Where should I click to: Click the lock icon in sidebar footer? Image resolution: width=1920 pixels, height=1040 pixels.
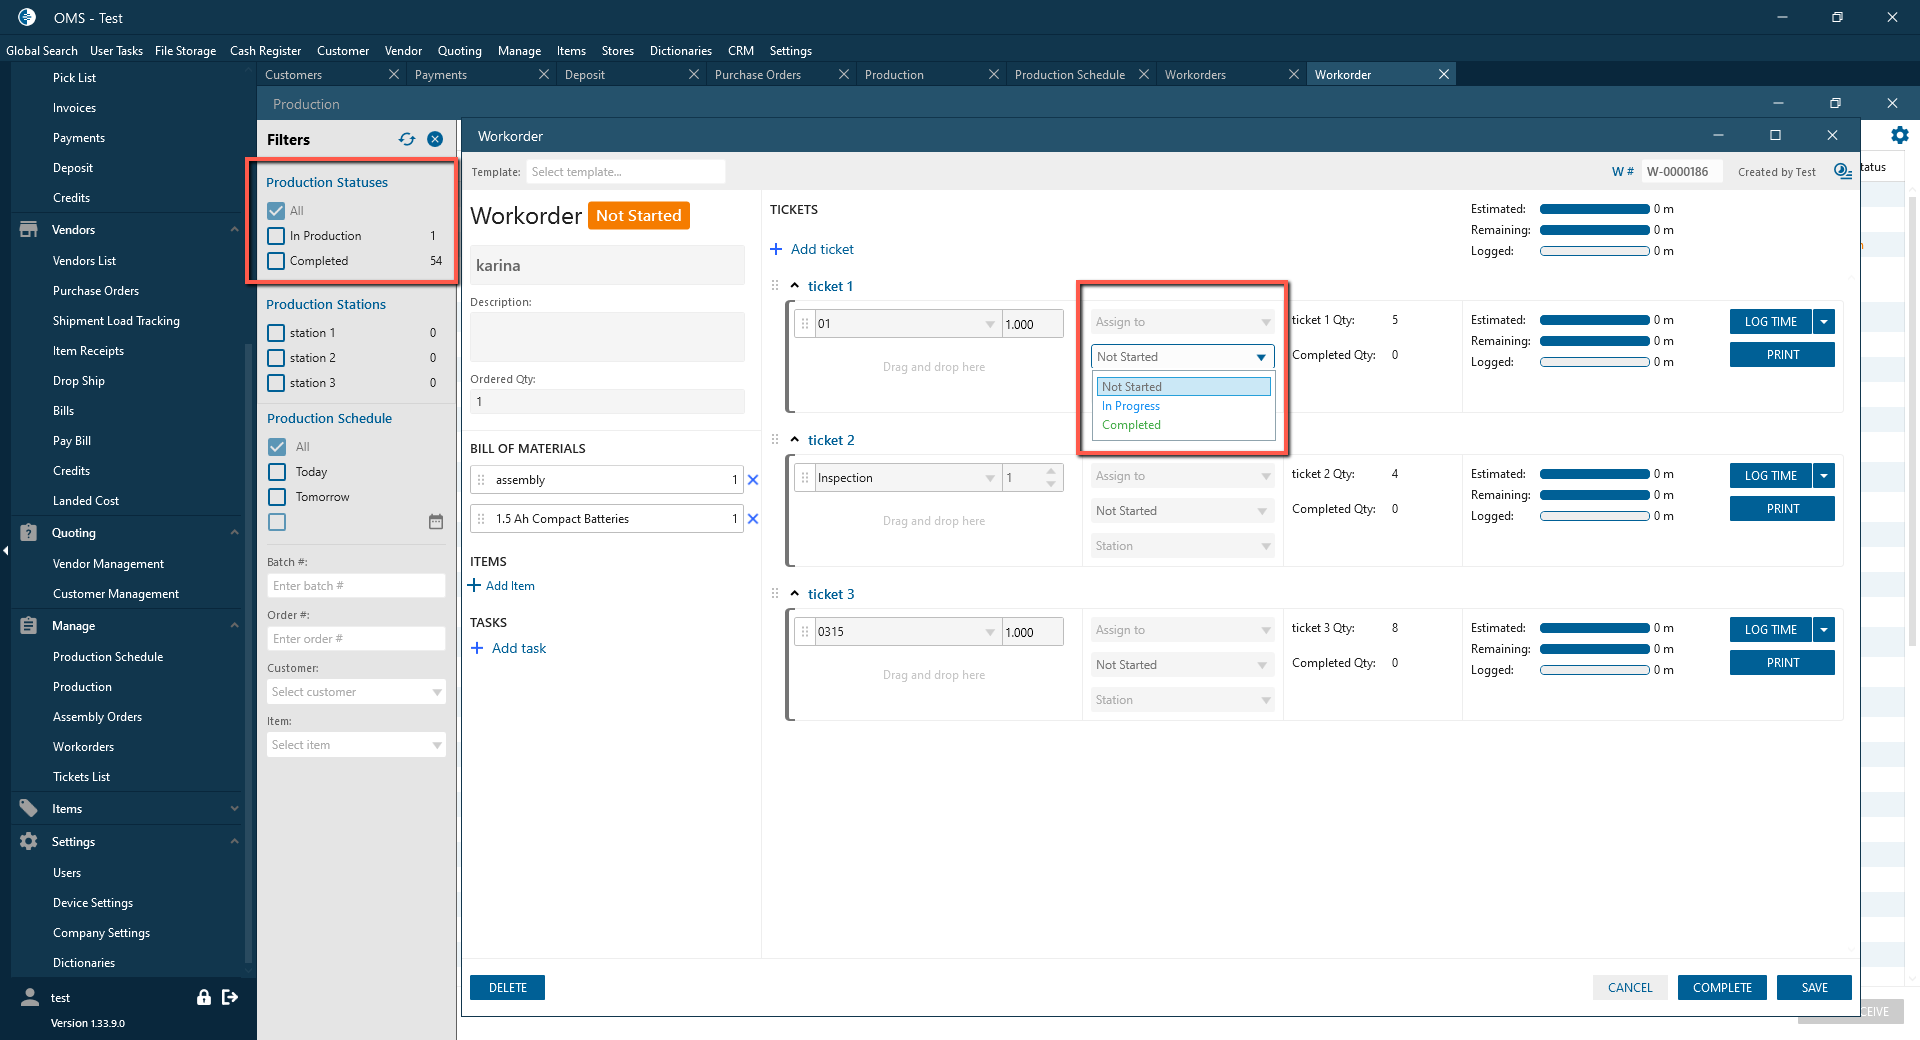(x=204, y=997)
